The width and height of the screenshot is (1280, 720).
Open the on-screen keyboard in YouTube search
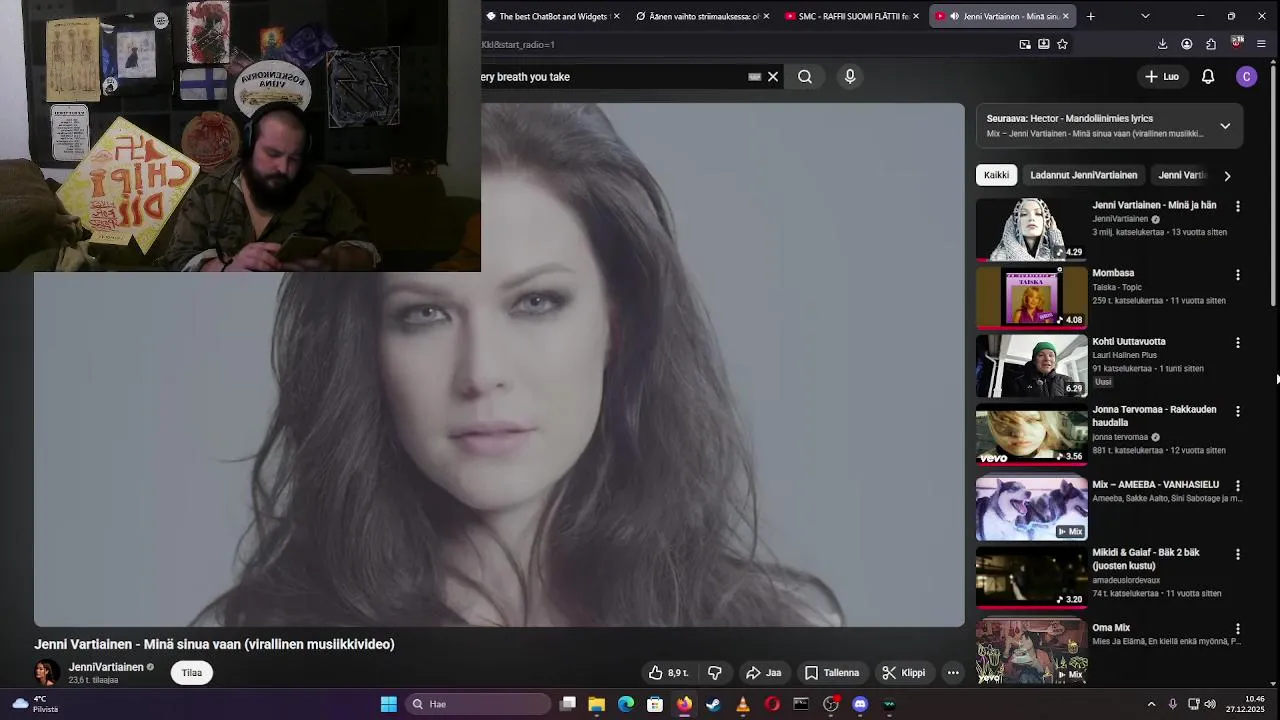(x=755, y=76)
